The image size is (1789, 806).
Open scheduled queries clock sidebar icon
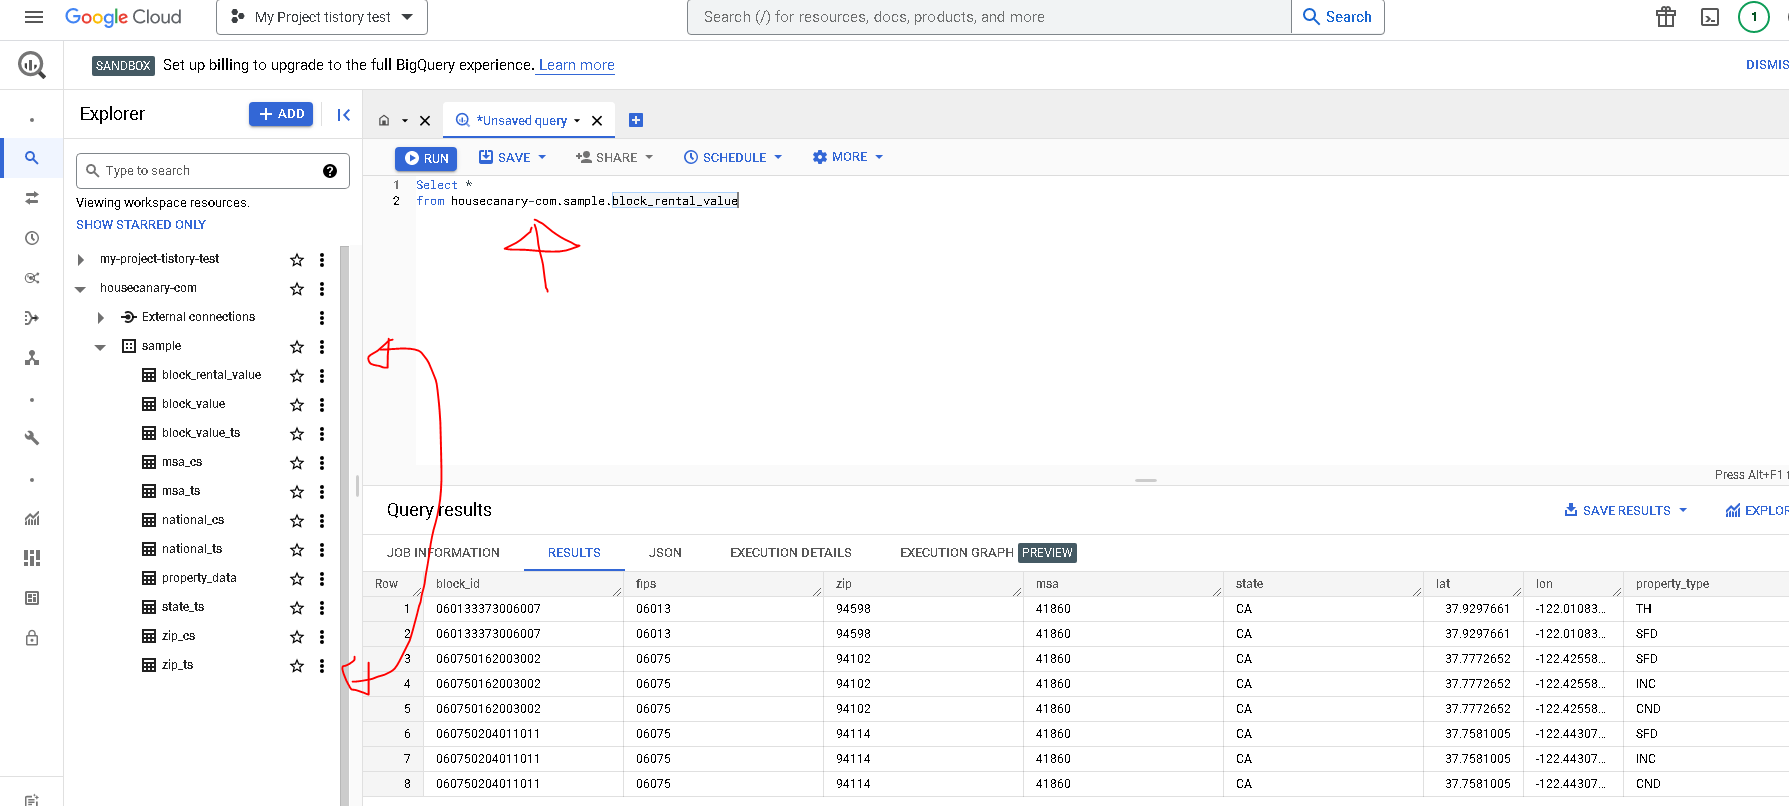point(32,238)
